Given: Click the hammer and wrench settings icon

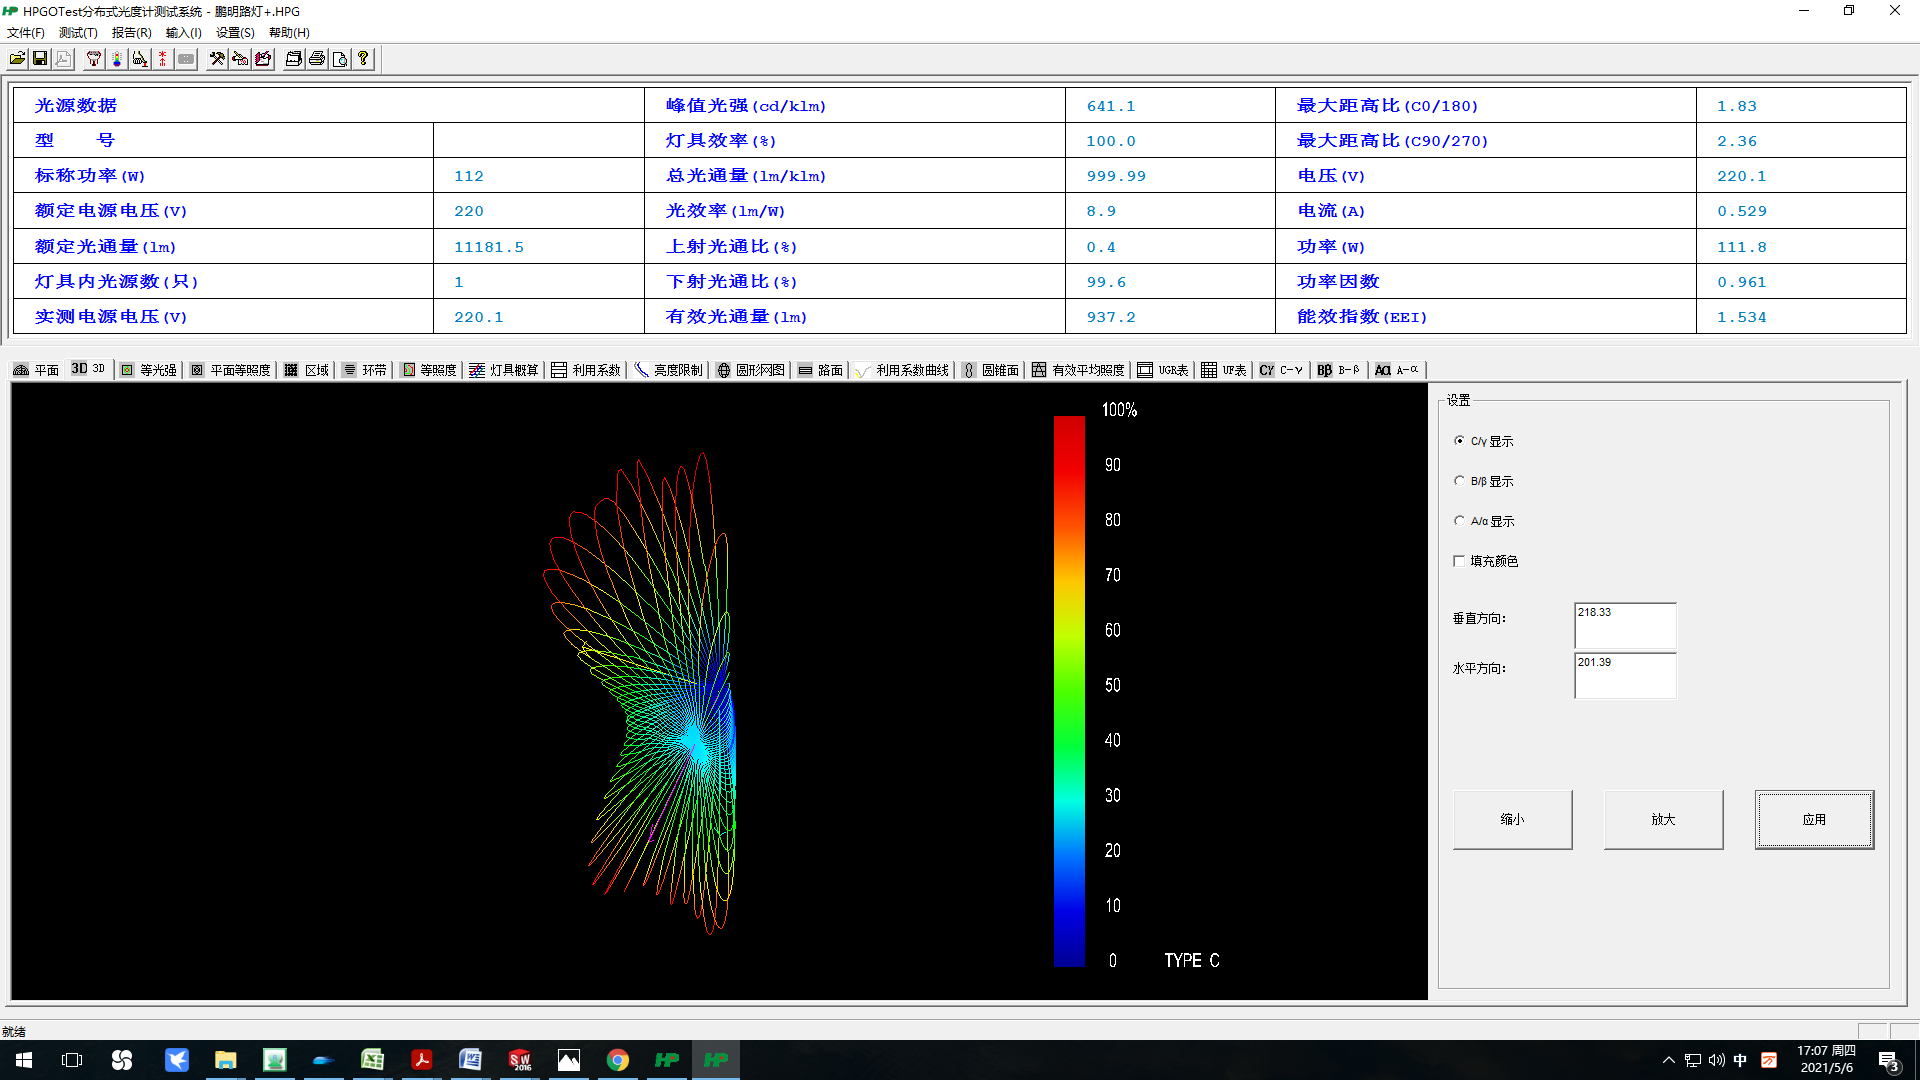Looking at the screenshot, I should (217, 59).
